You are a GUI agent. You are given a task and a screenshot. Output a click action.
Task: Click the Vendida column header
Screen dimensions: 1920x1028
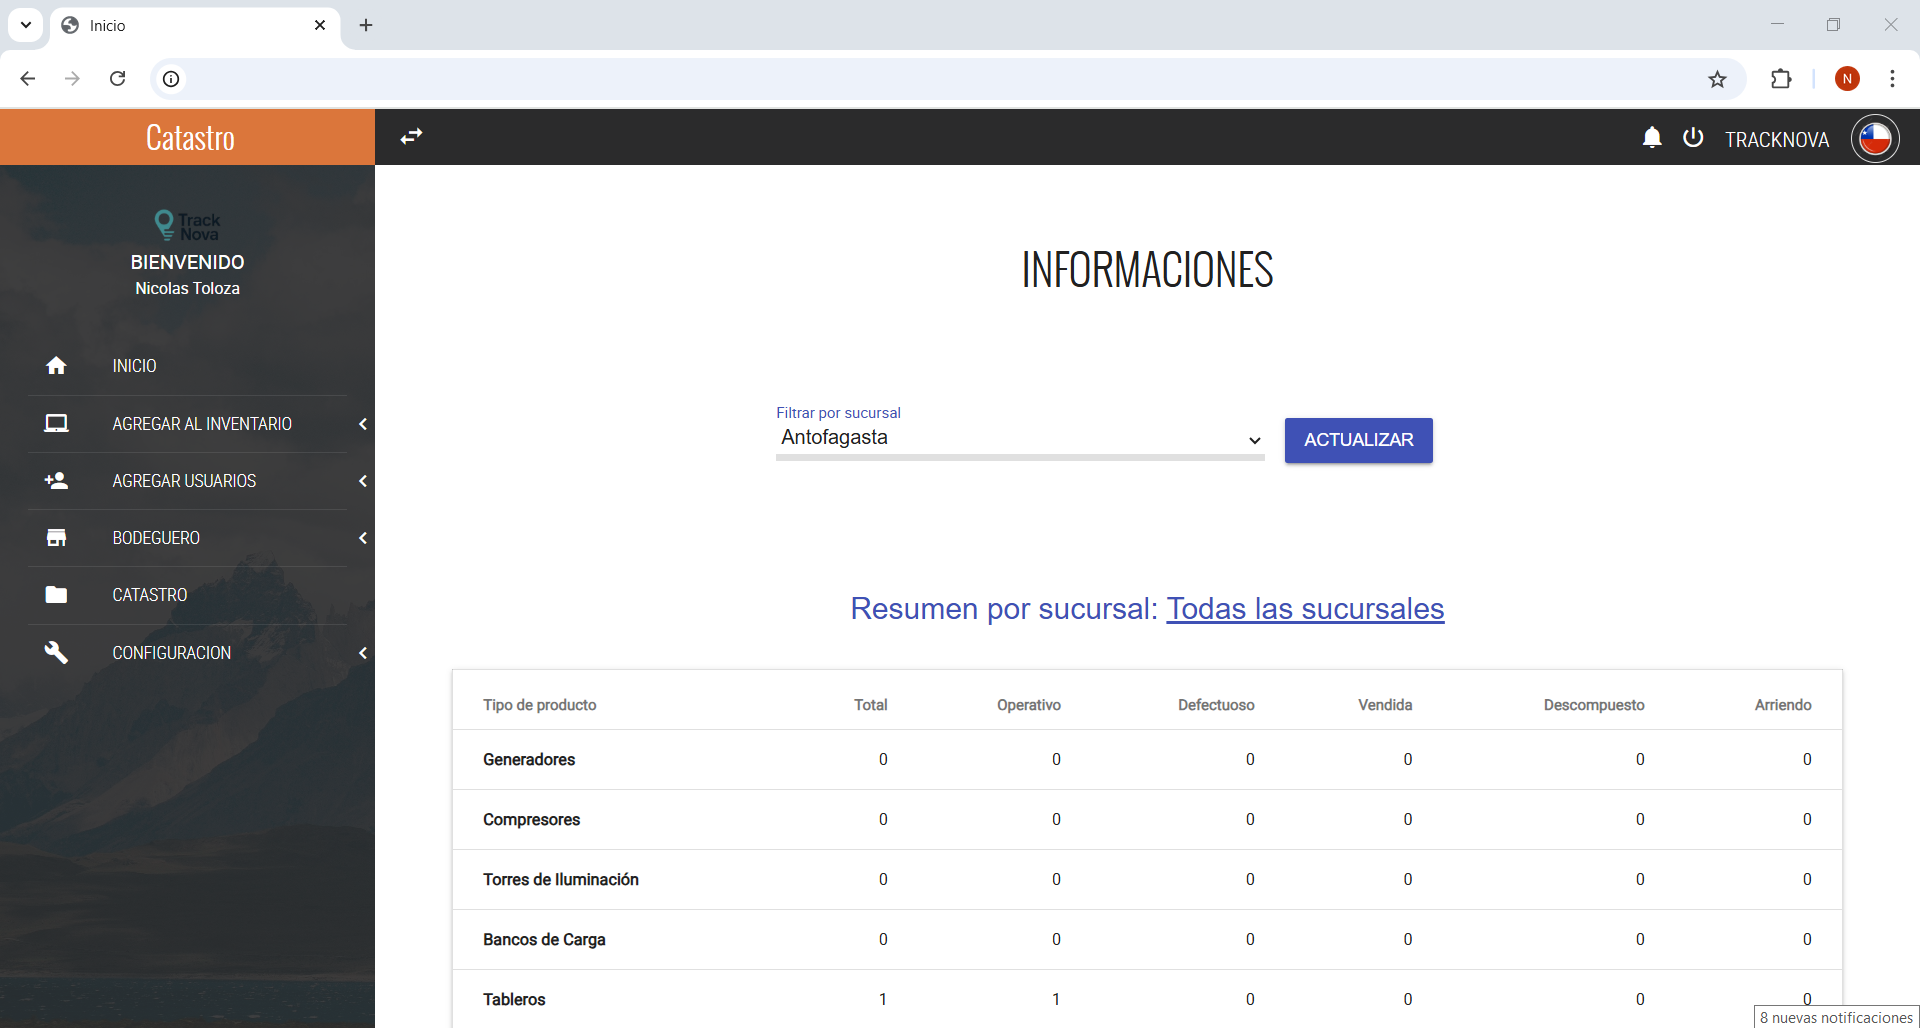tap(1385, 705)
